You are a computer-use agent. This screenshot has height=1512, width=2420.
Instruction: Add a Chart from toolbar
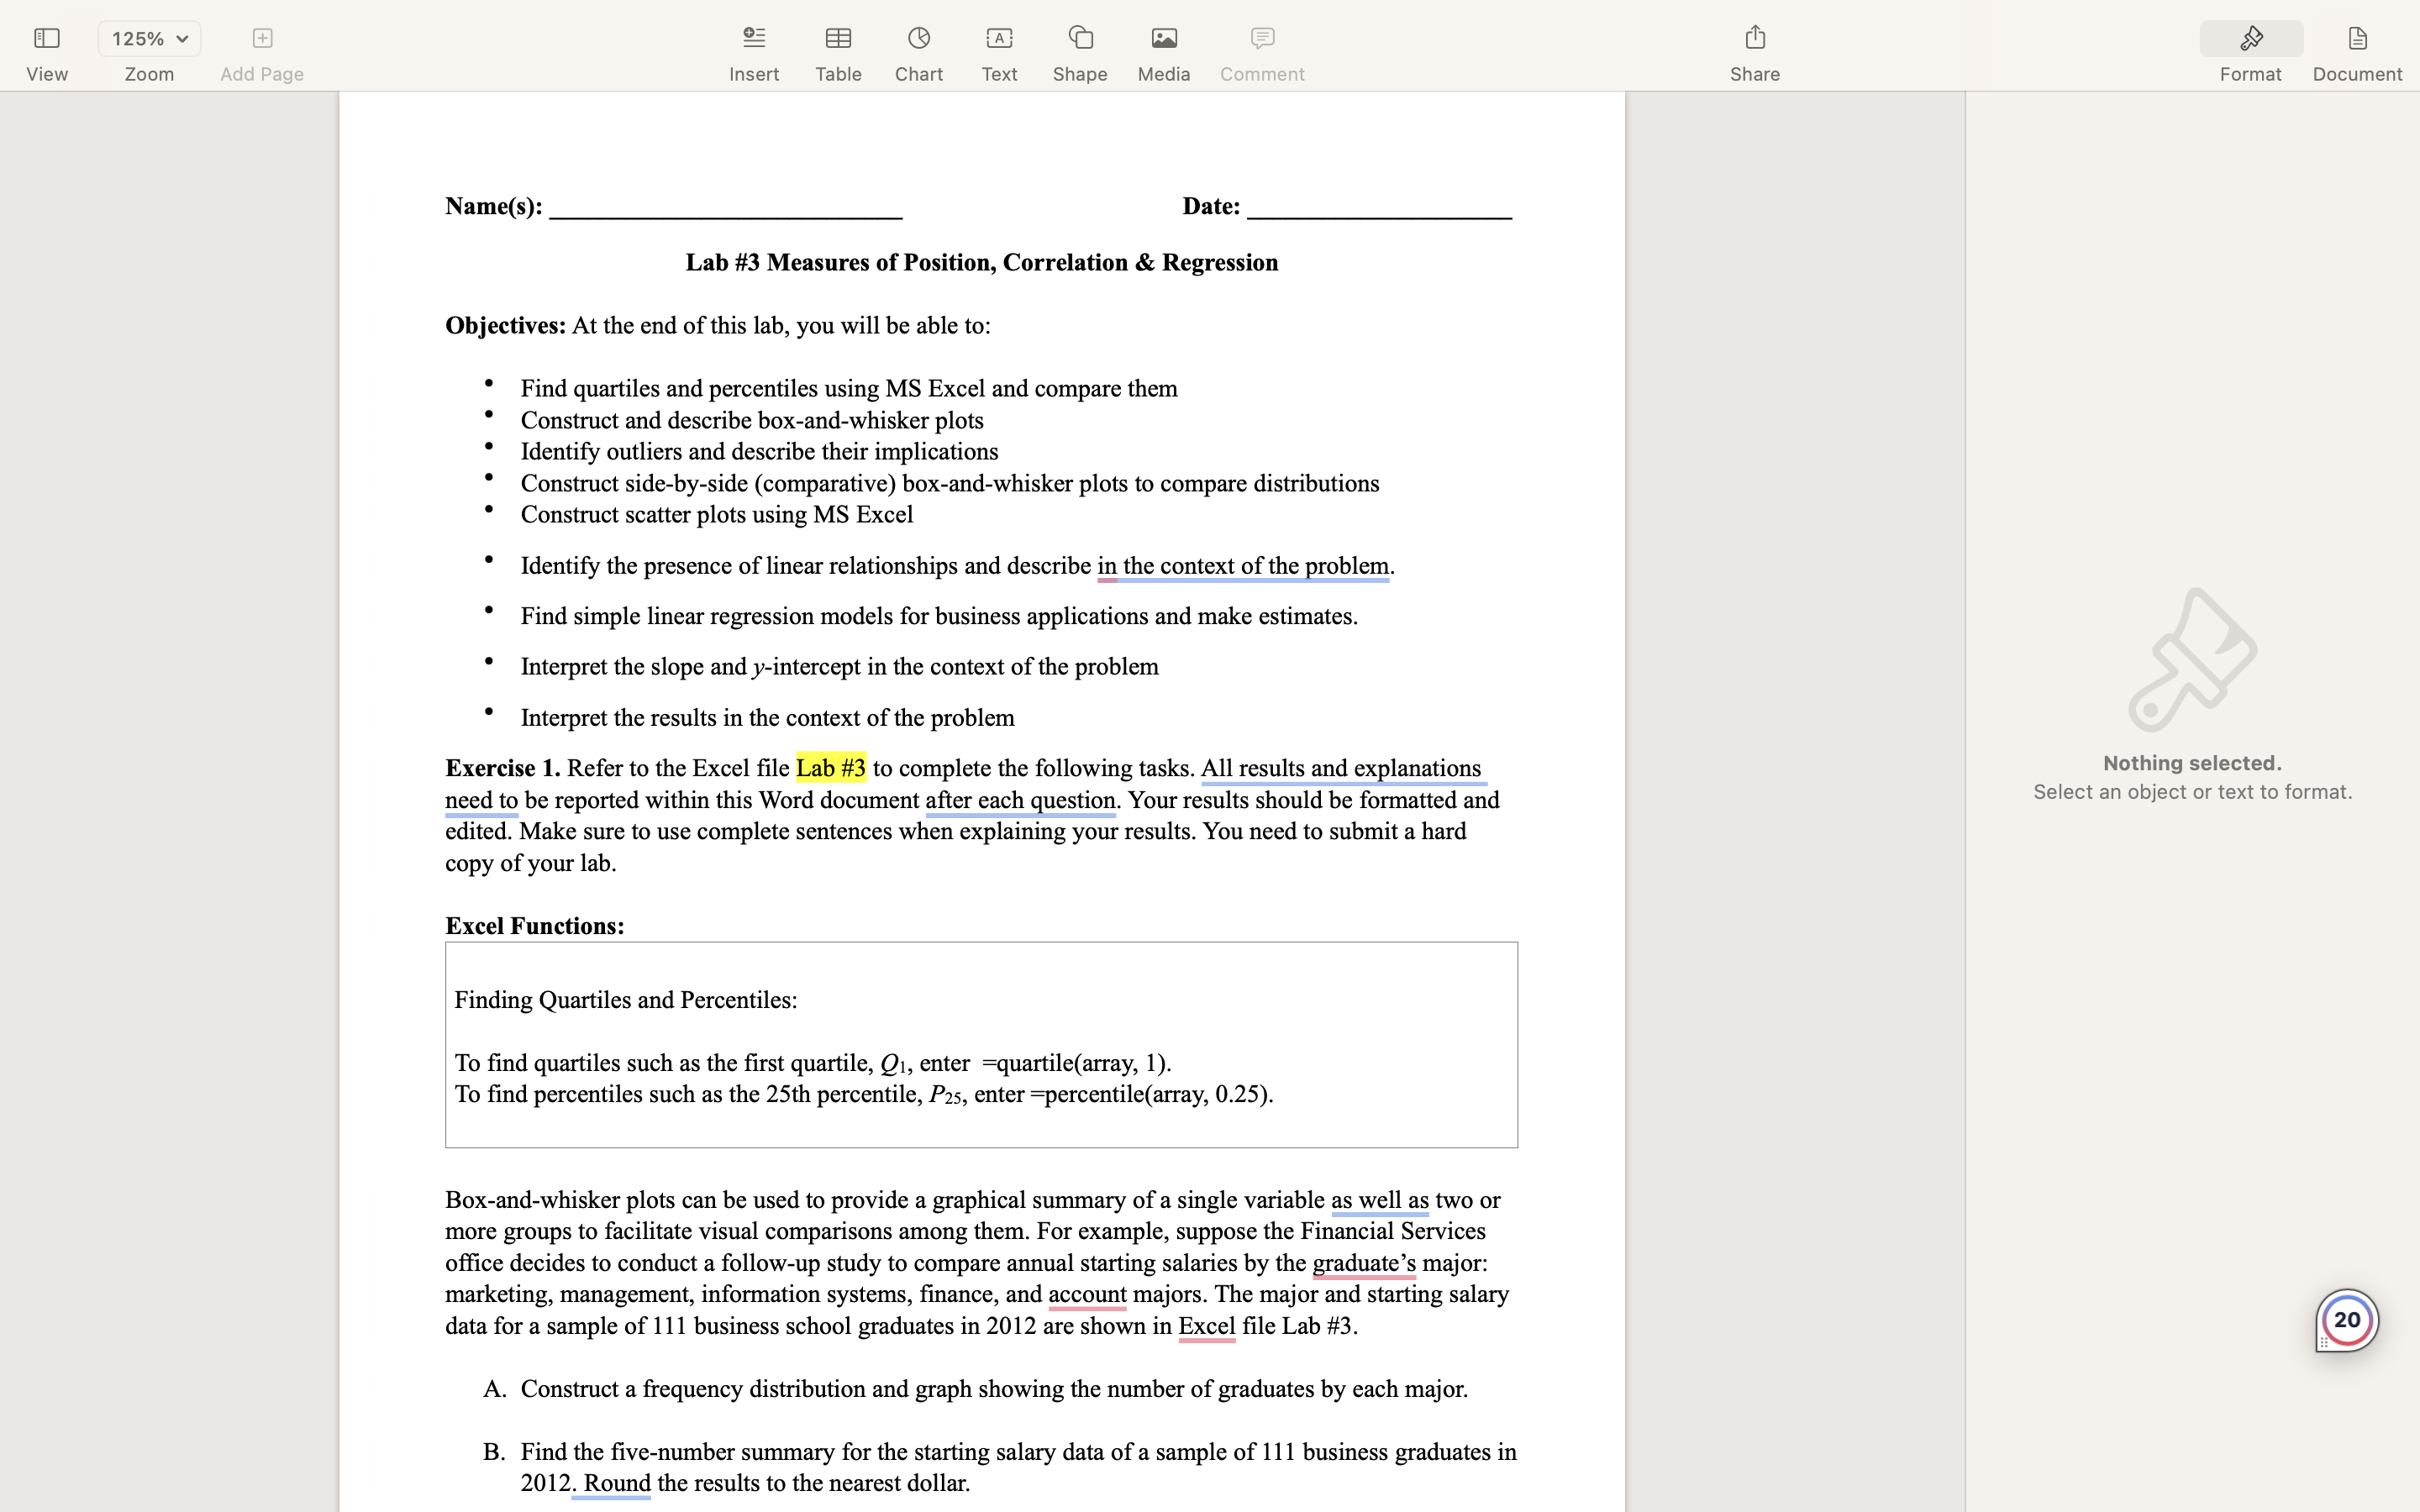click(x=918, y=39)
